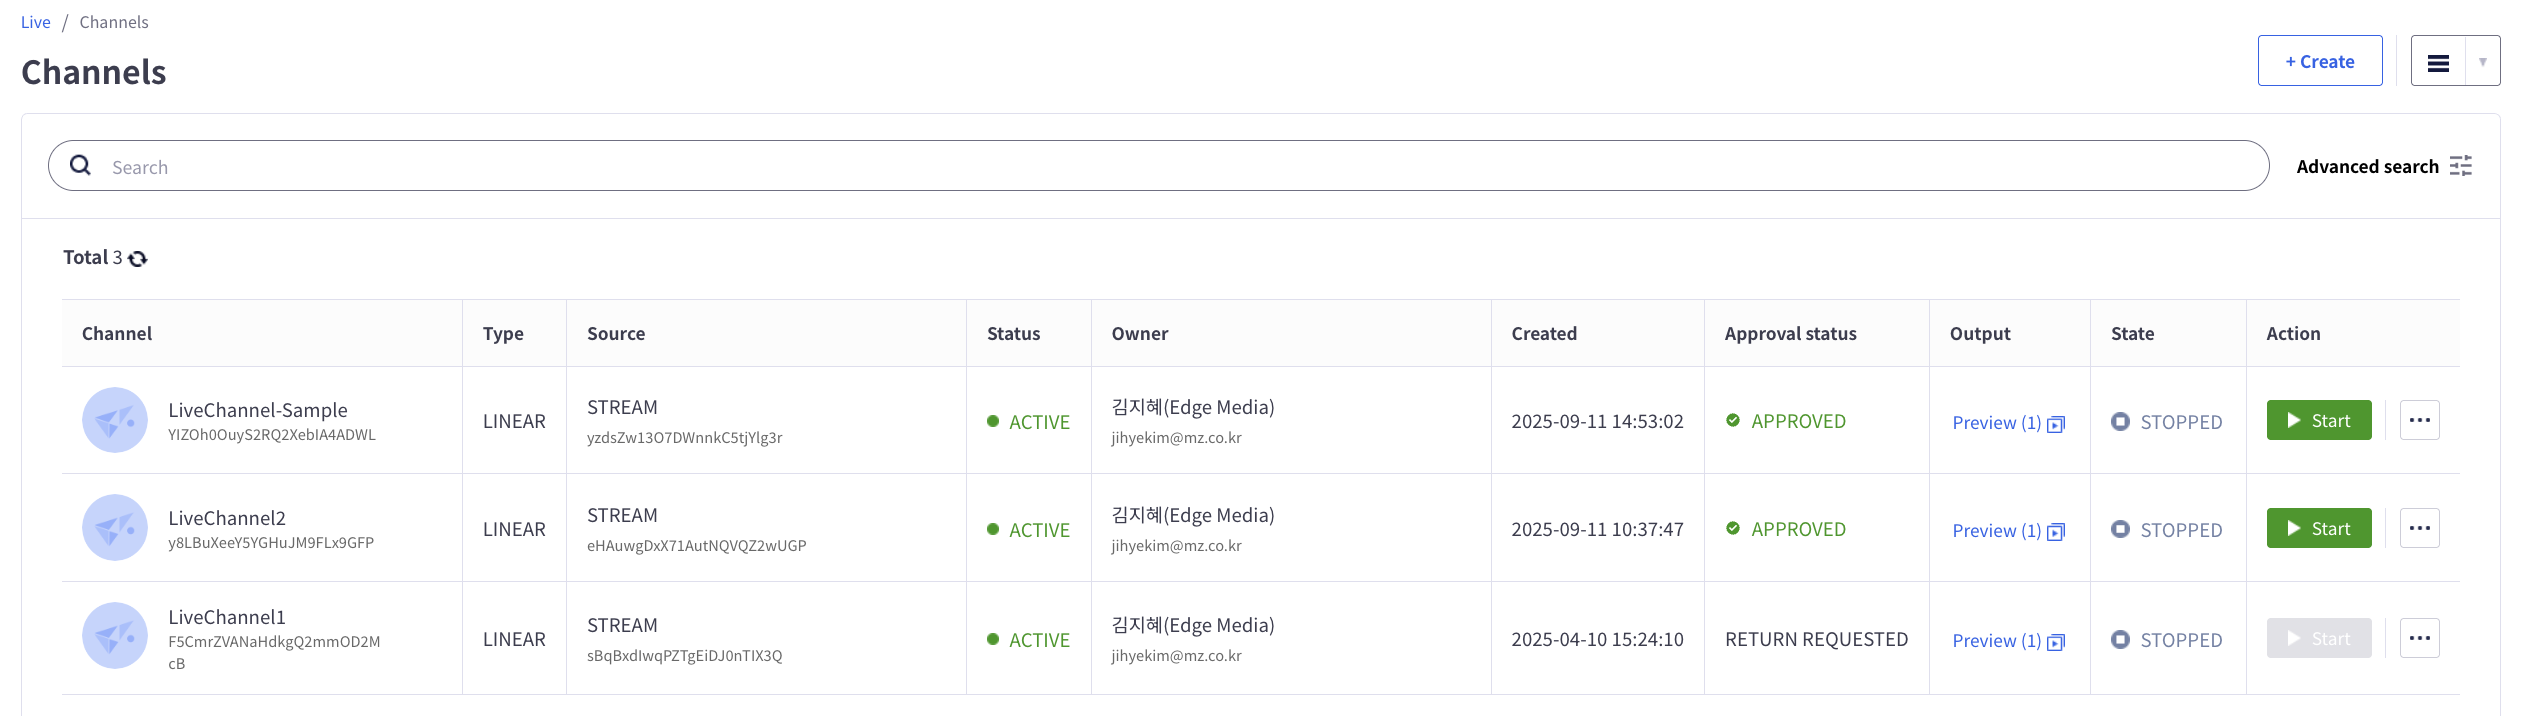Start the LiveChannel2 channel
Image resolution: width=2538 pixels, height=716 pixels.
pos(2318,528)
